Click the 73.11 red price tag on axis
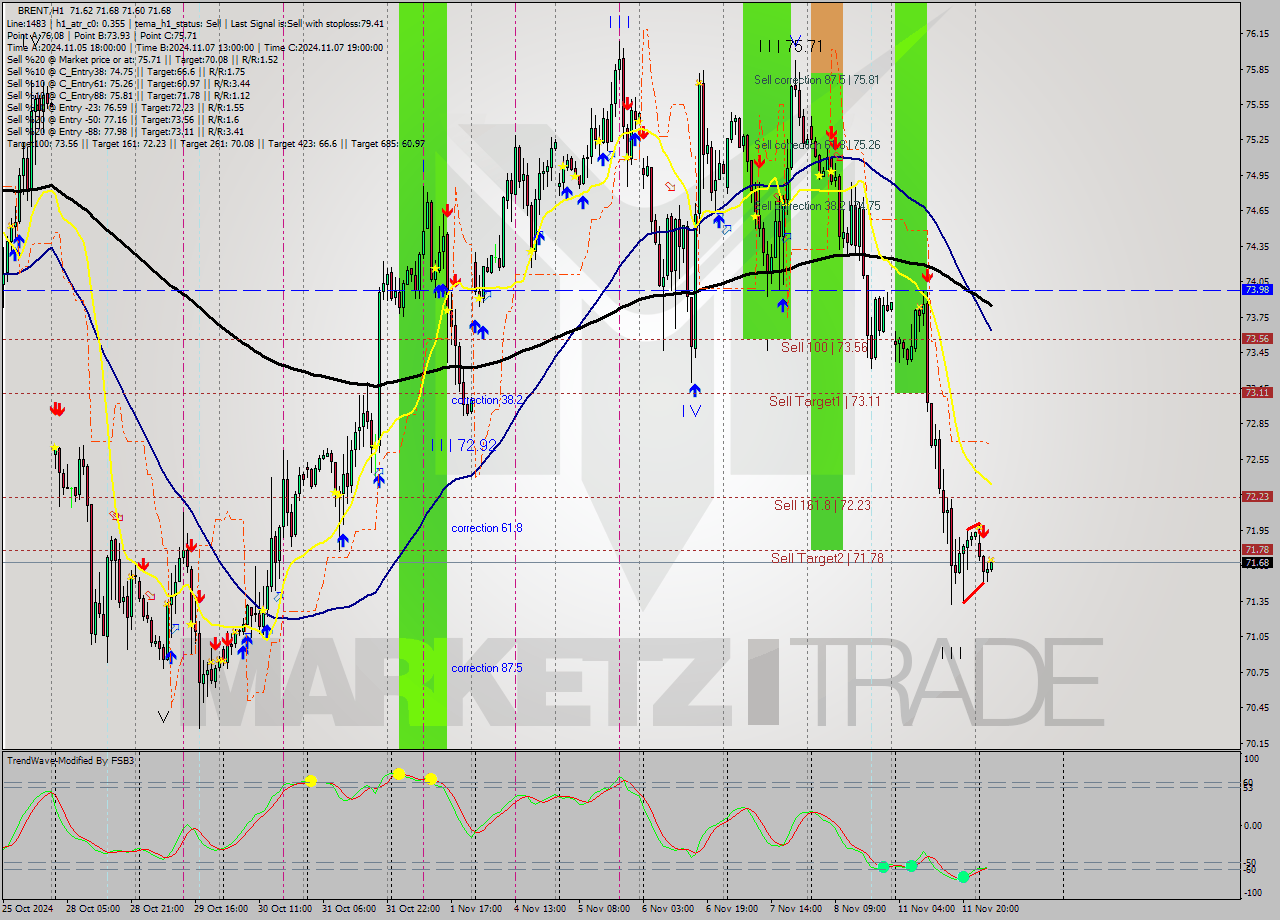This screenshot has height=920, width=1280. point(1256,393)
